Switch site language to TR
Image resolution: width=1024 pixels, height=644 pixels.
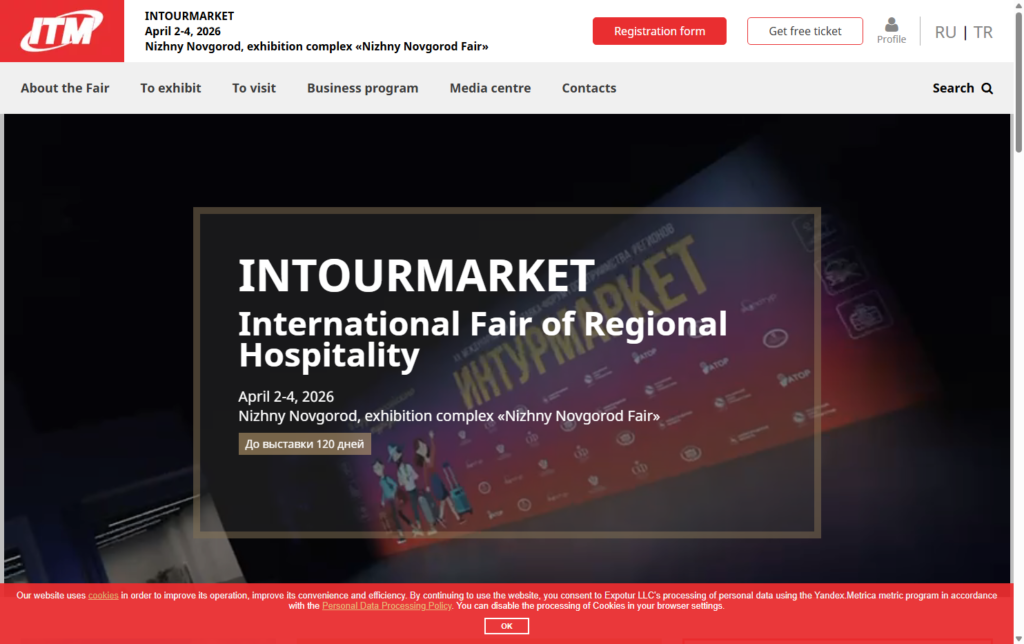point(983,32)
